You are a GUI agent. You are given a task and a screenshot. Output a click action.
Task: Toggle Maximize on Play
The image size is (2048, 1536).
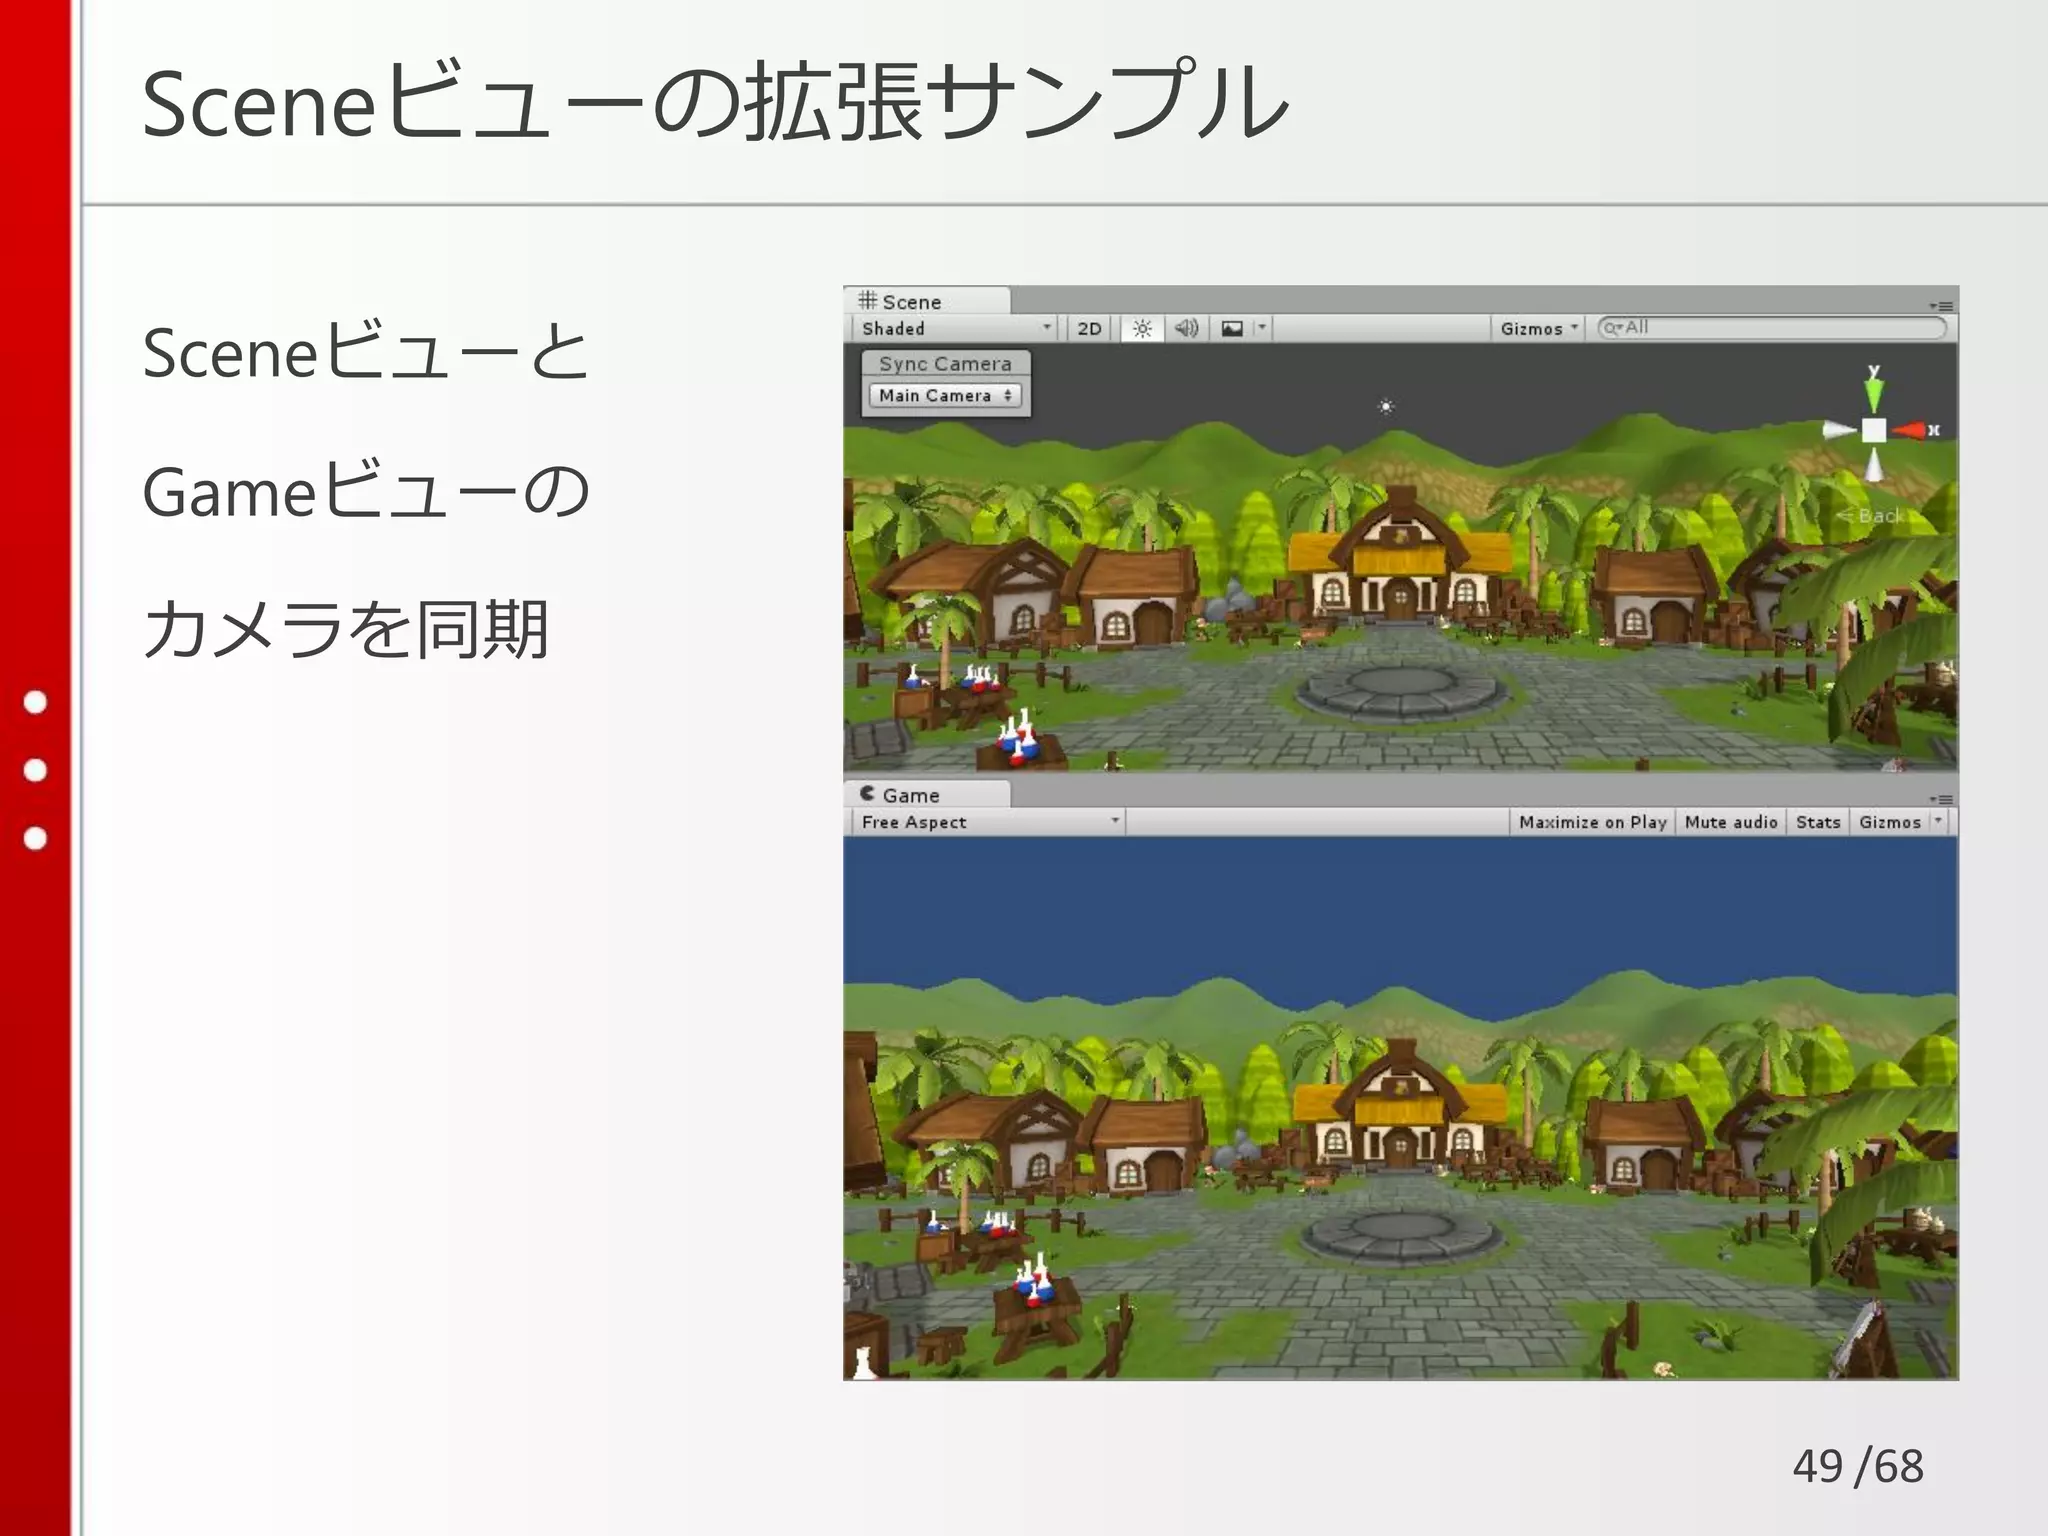point(1592,822)
